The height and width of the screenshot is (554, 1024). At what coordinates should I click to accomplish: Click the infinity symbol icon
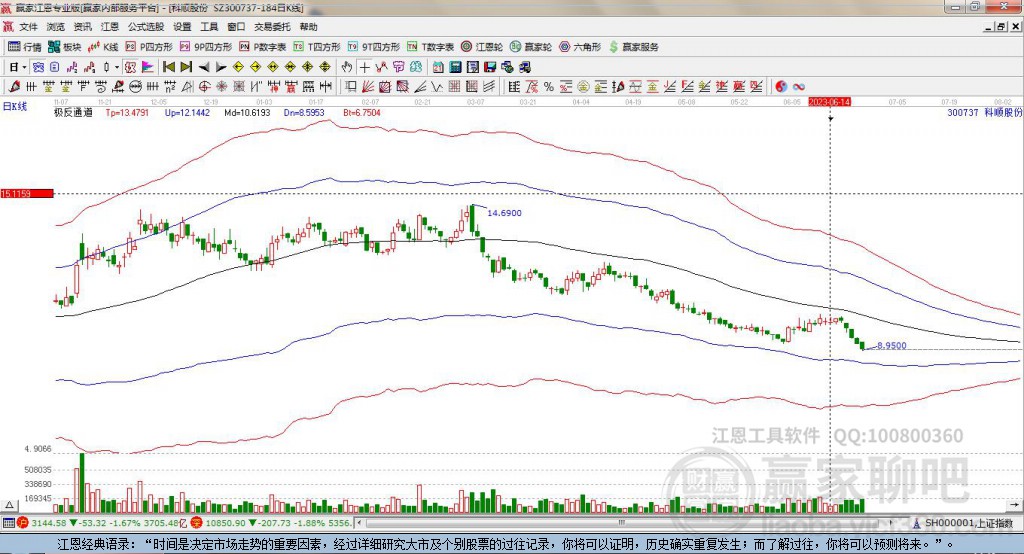pos(799,86)
